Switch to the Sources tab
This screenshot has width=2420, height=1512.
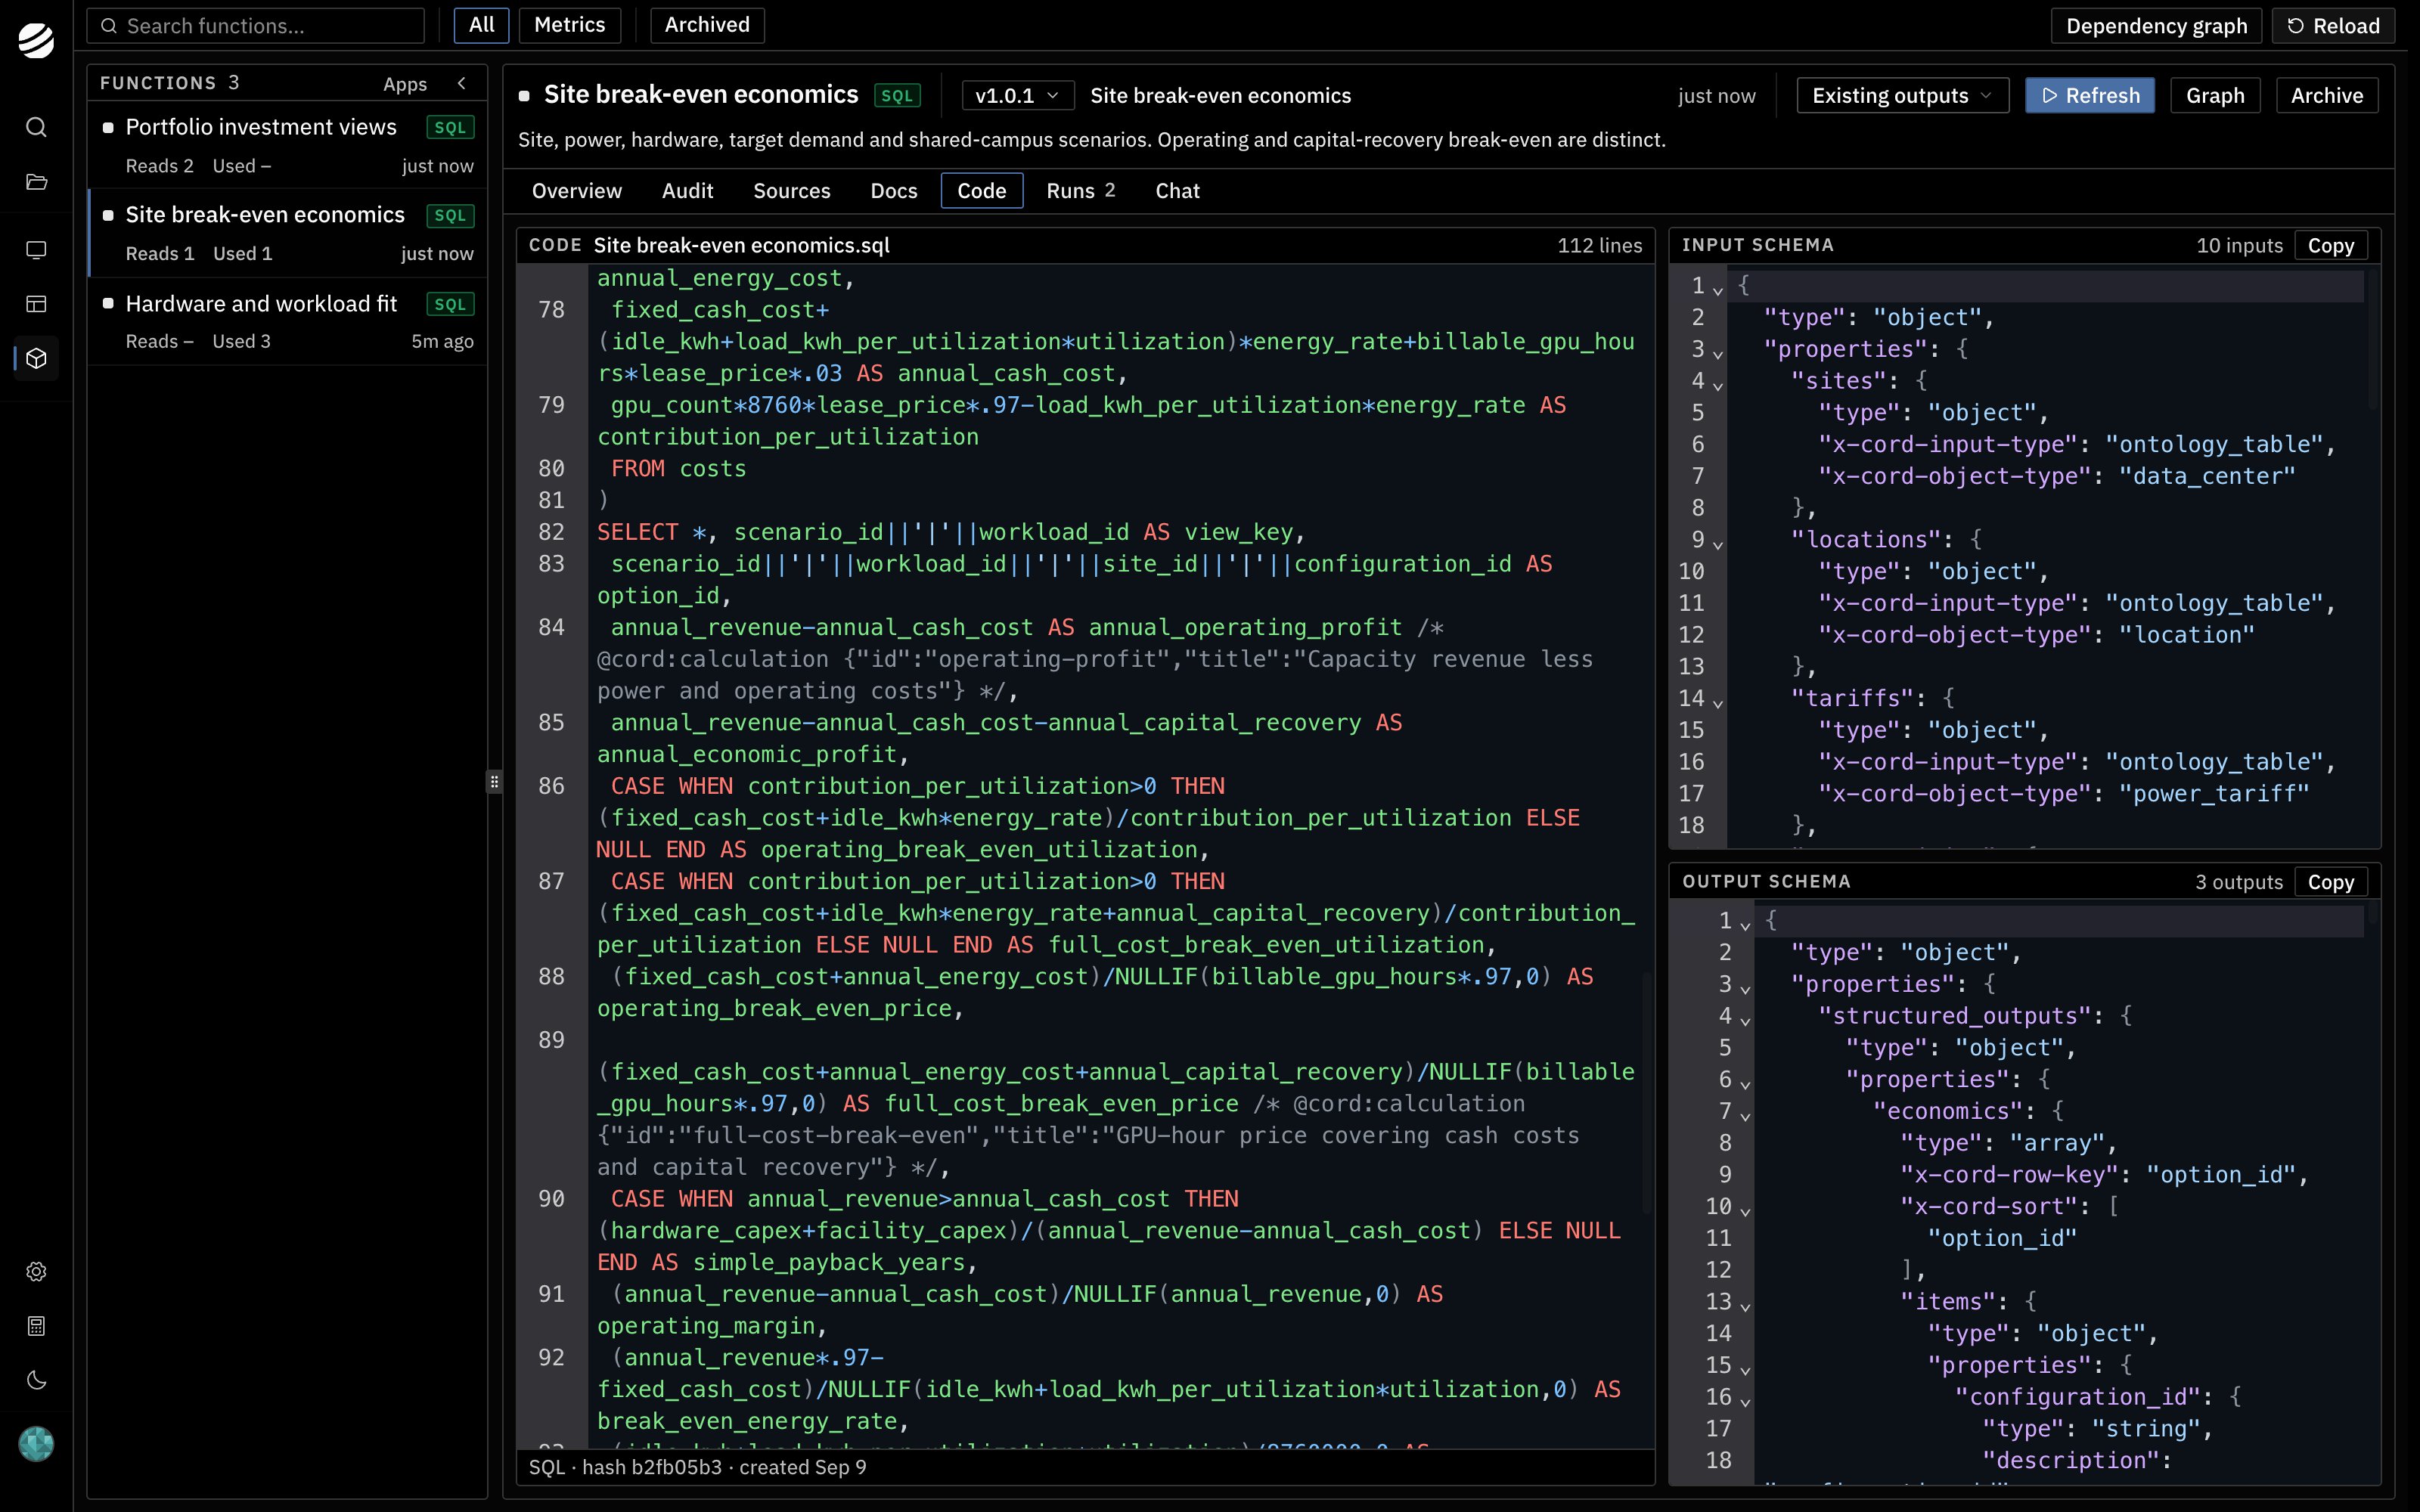[x=792, y=190]
